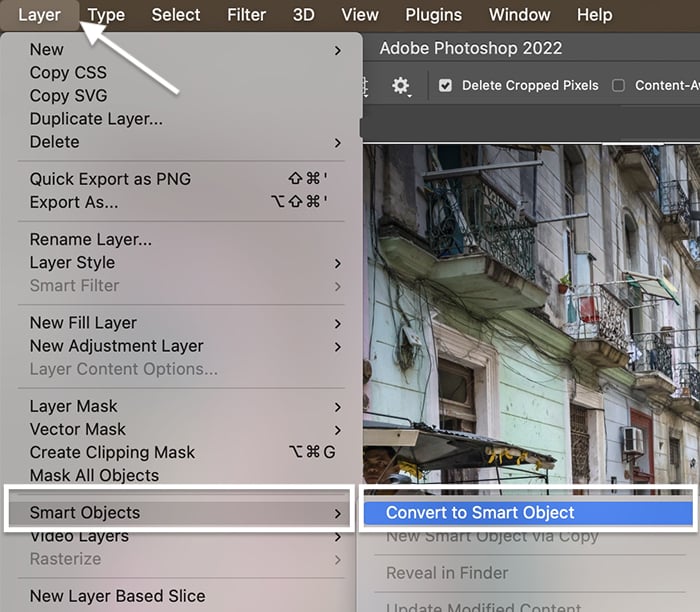
Task: Click the street photo on canvas
Action: [531, 312]
